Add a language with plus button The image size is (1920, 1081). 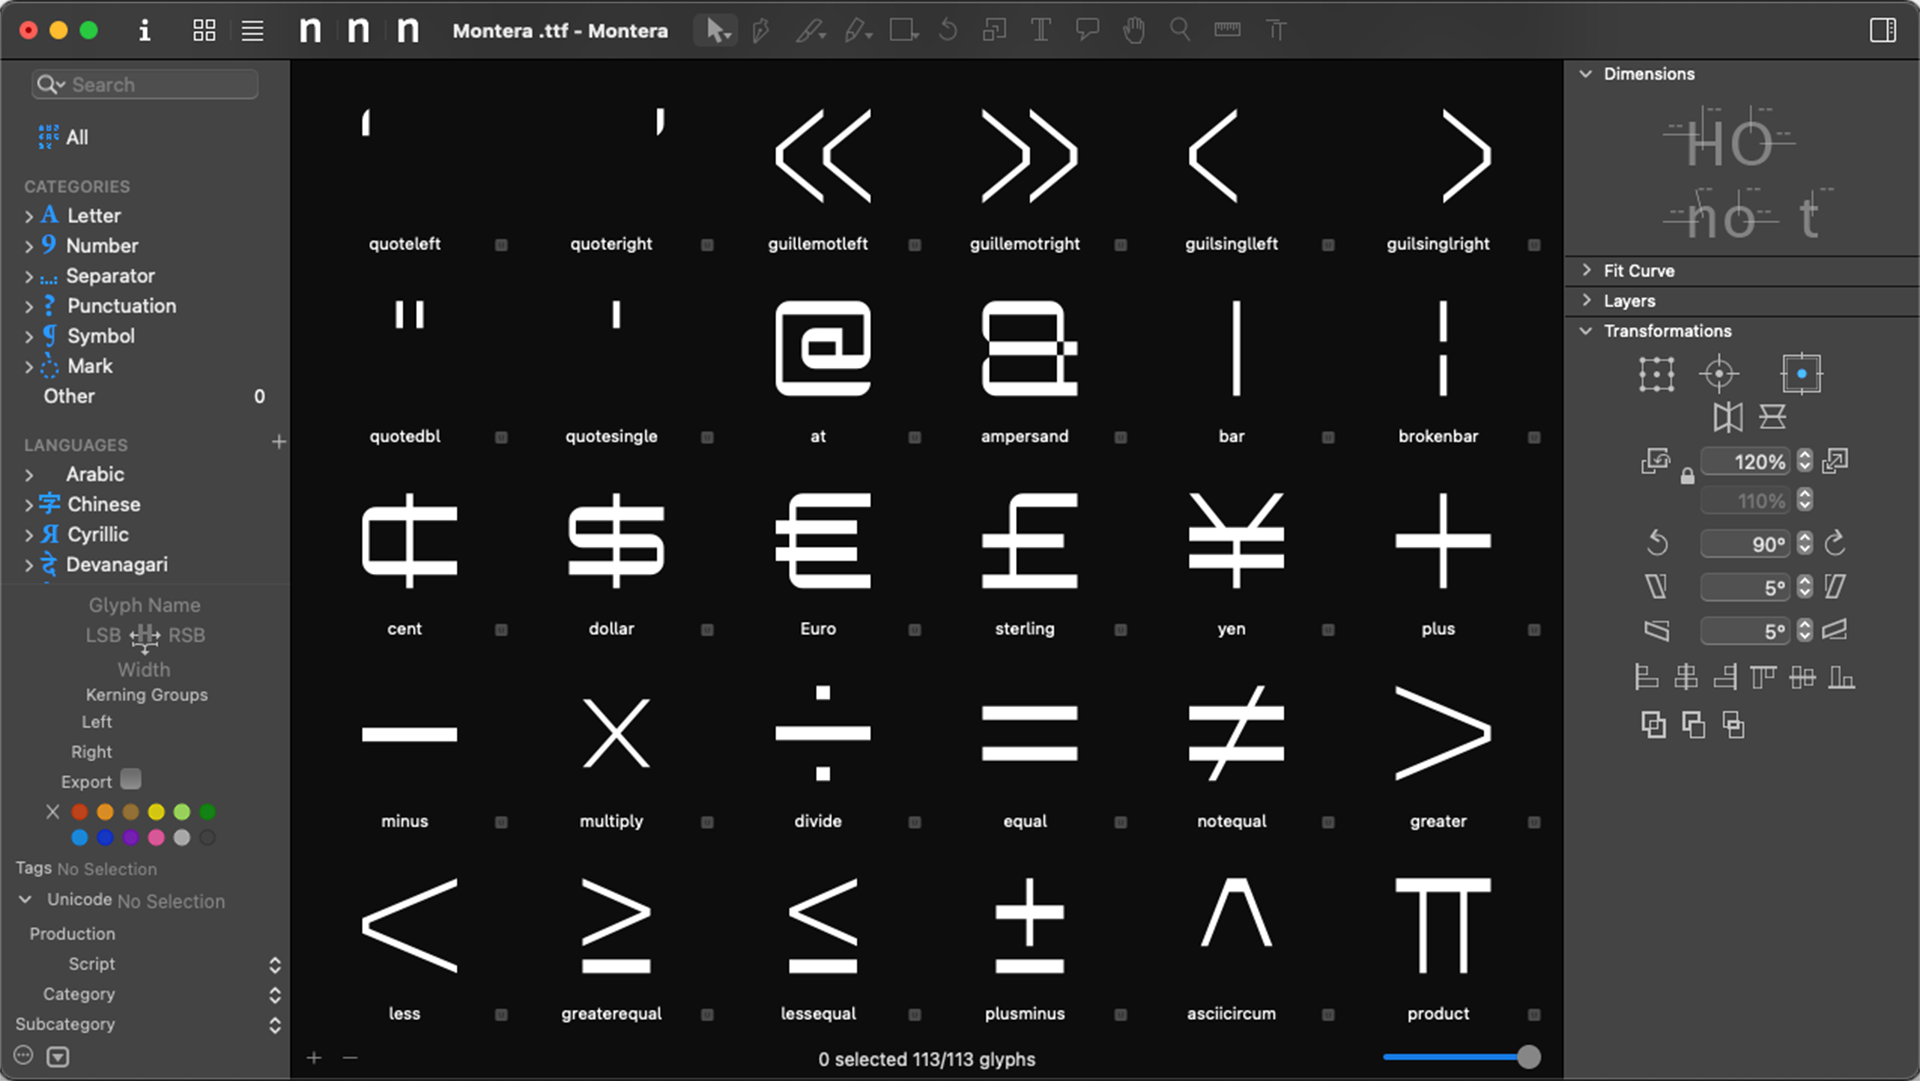(279, 442)
